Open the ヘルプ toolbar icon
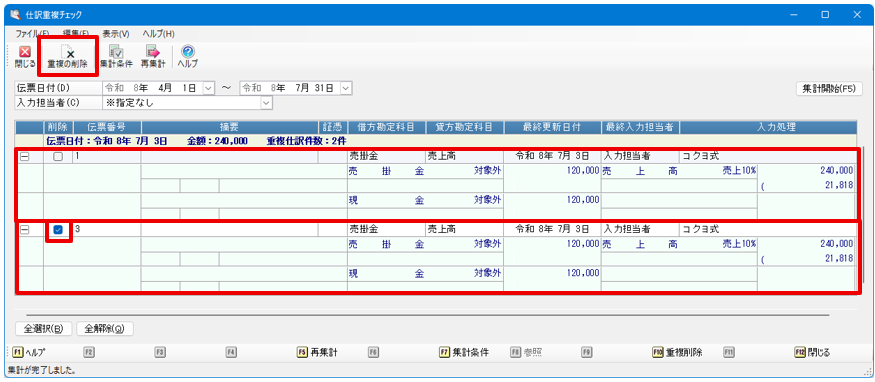 click(188, 57)
